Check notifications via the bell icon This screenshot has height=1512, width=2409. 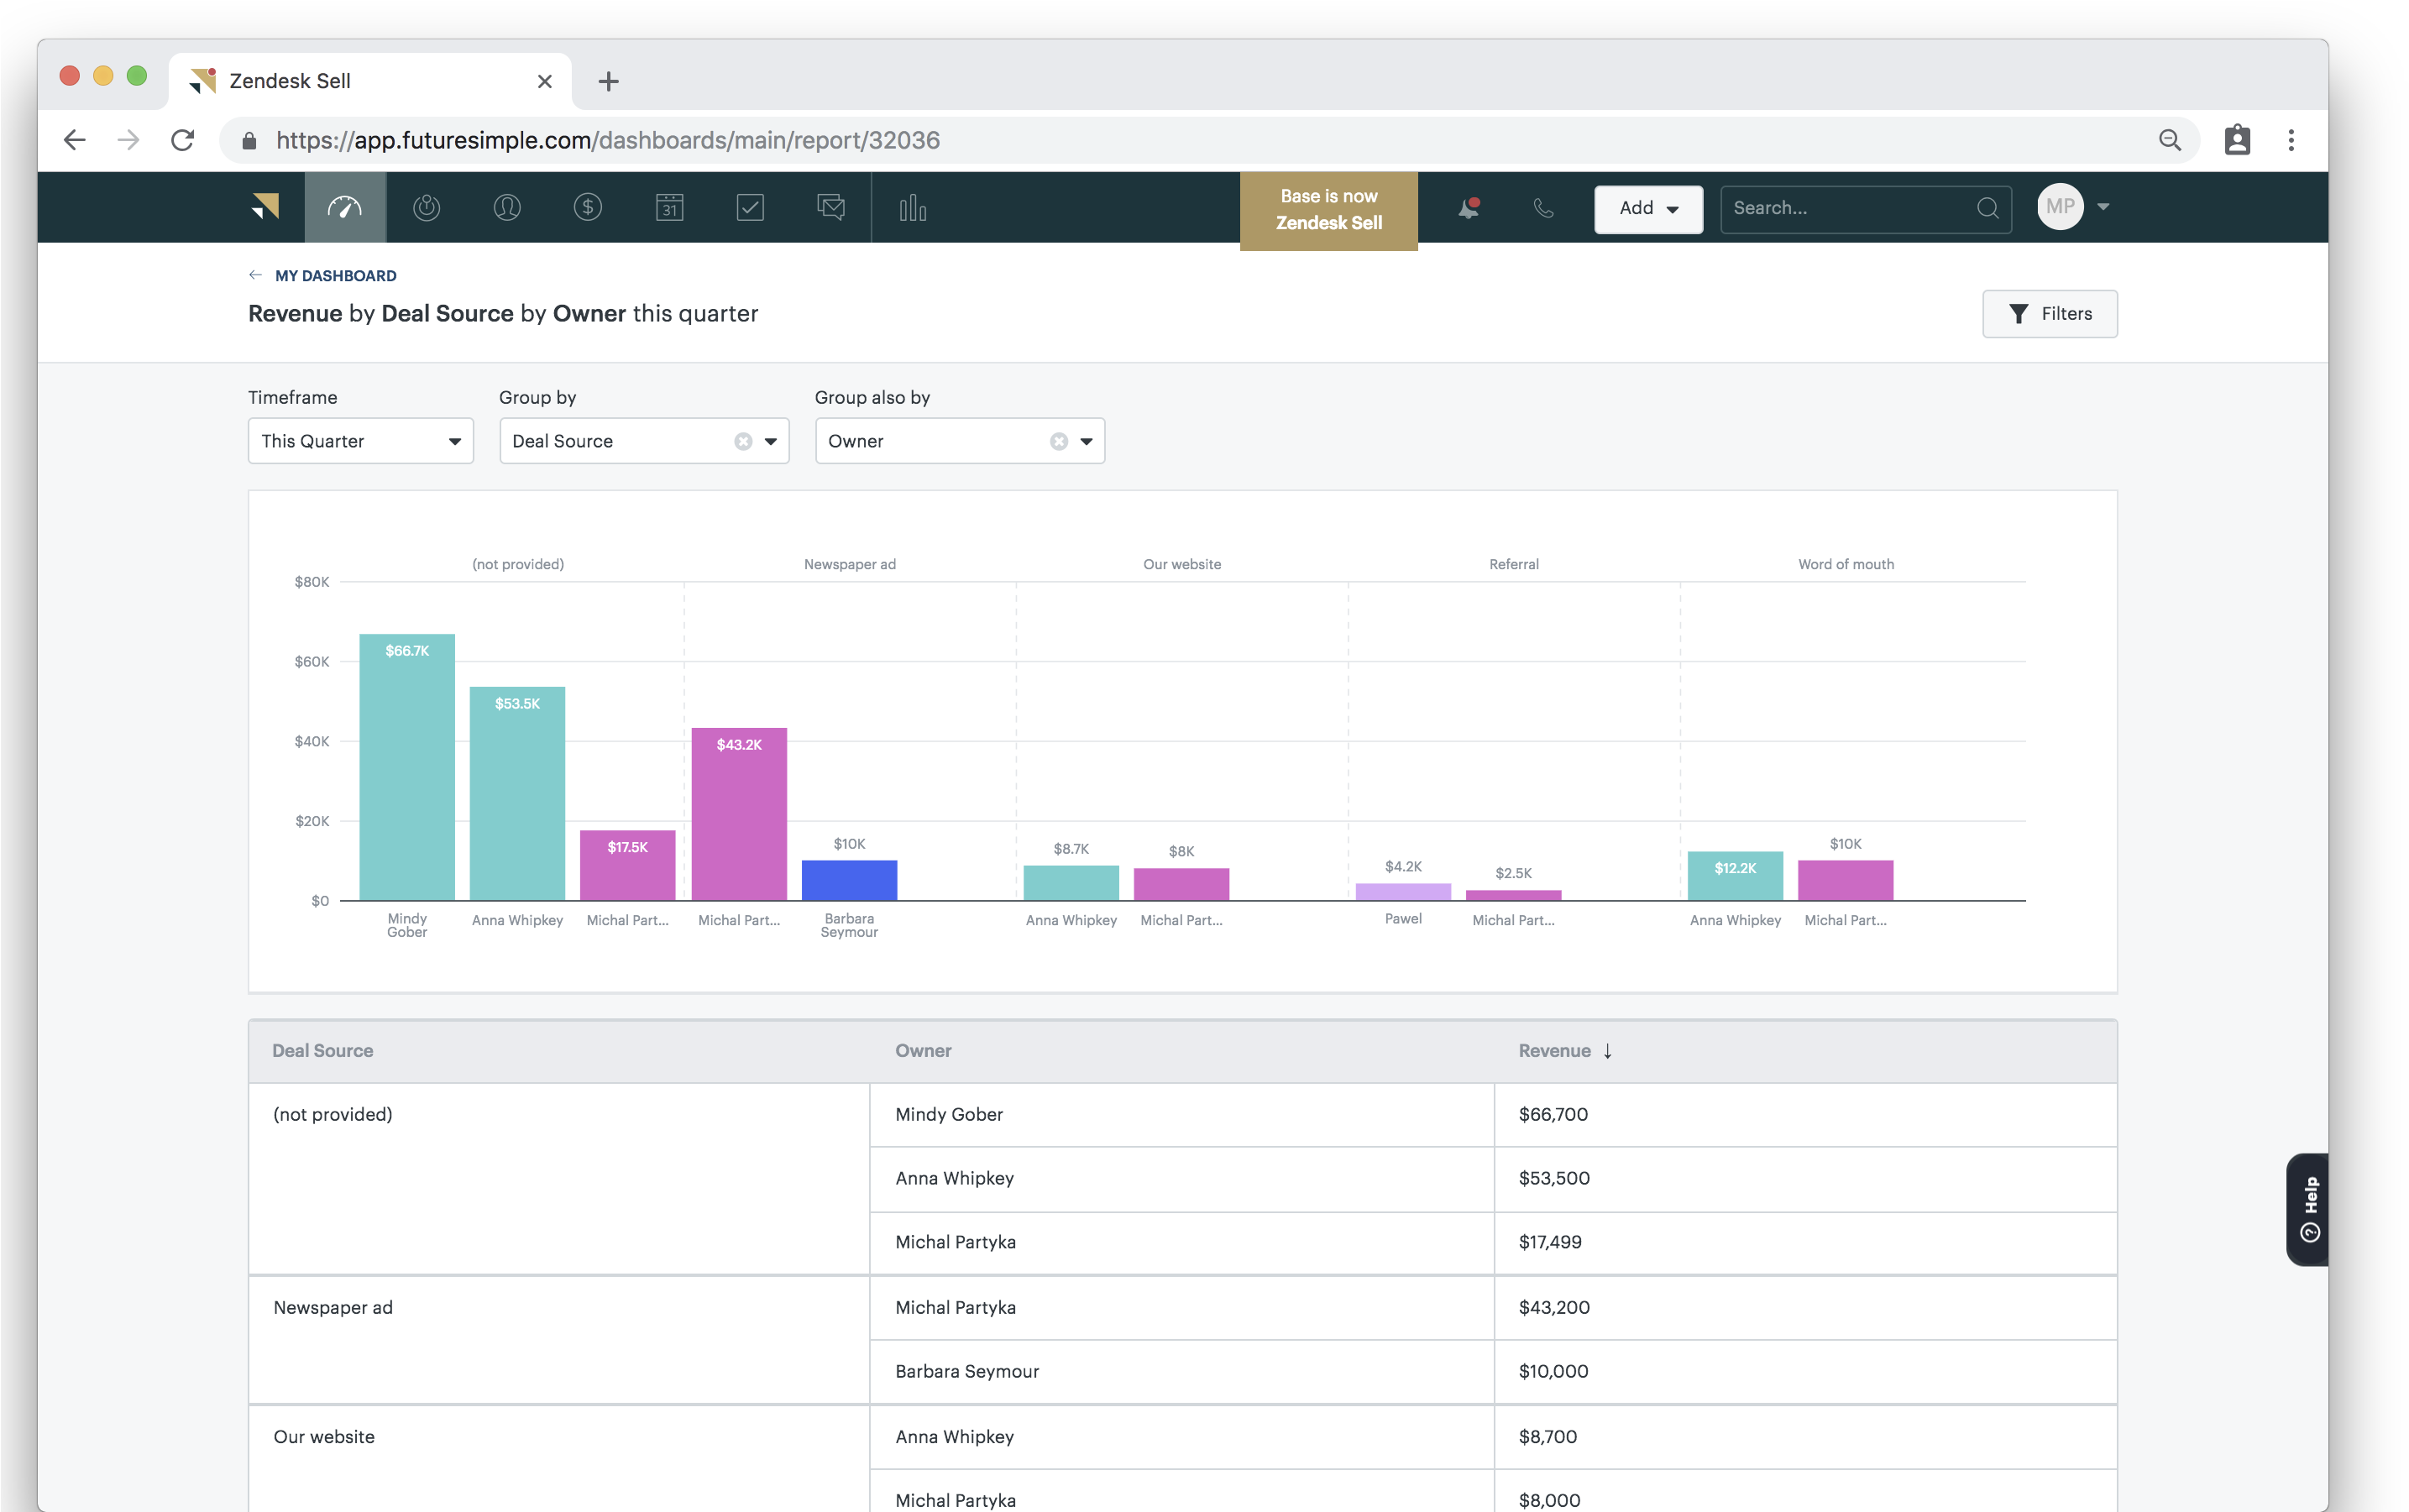point(1468,207)
